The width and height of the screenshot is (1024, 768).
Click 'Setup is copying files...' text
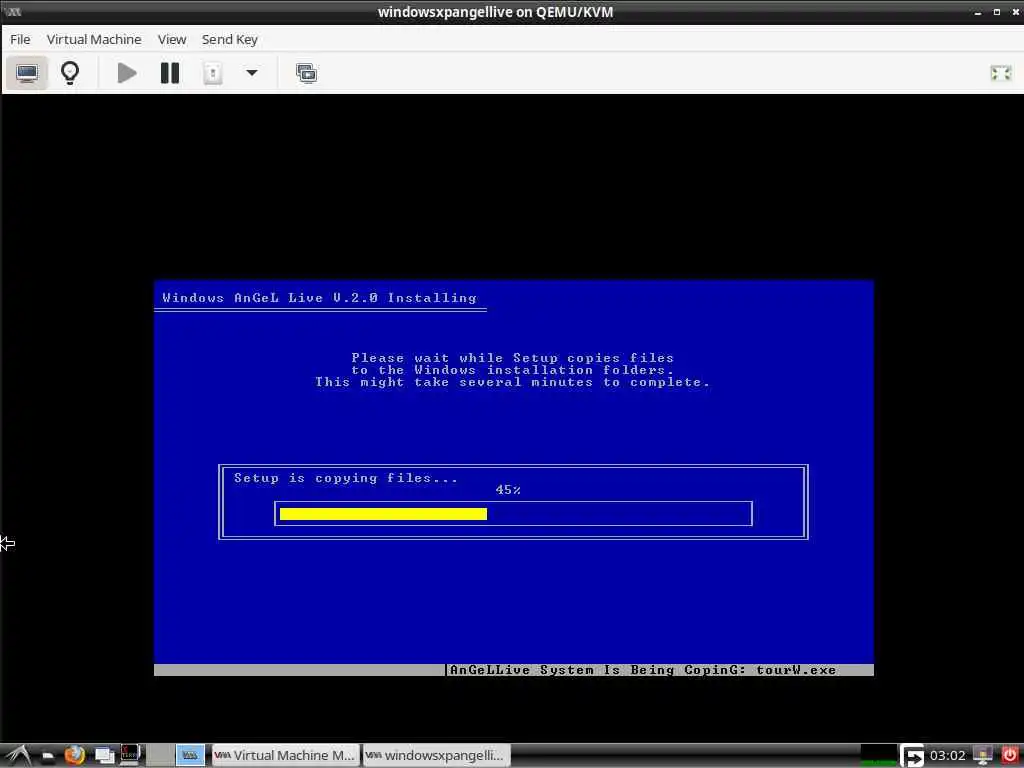coord(346,478)
